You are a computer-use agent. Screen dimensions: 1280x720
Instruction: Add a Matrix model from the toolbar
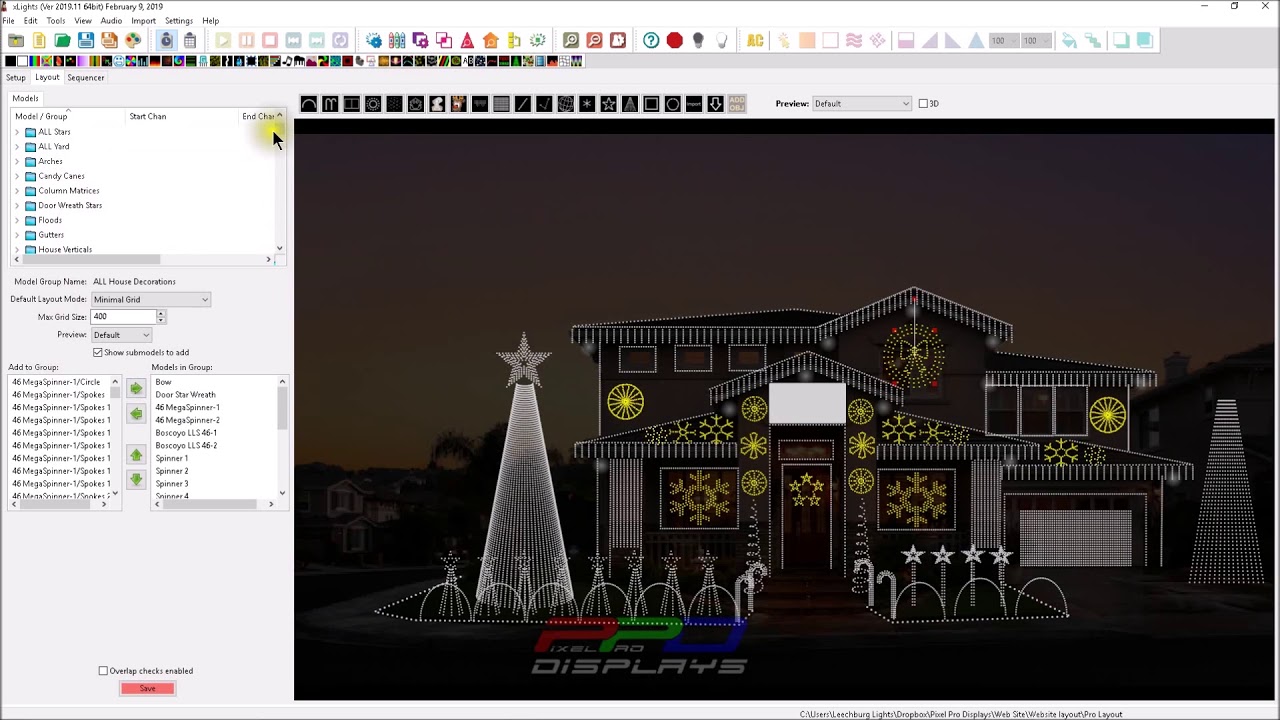[501, 104]
